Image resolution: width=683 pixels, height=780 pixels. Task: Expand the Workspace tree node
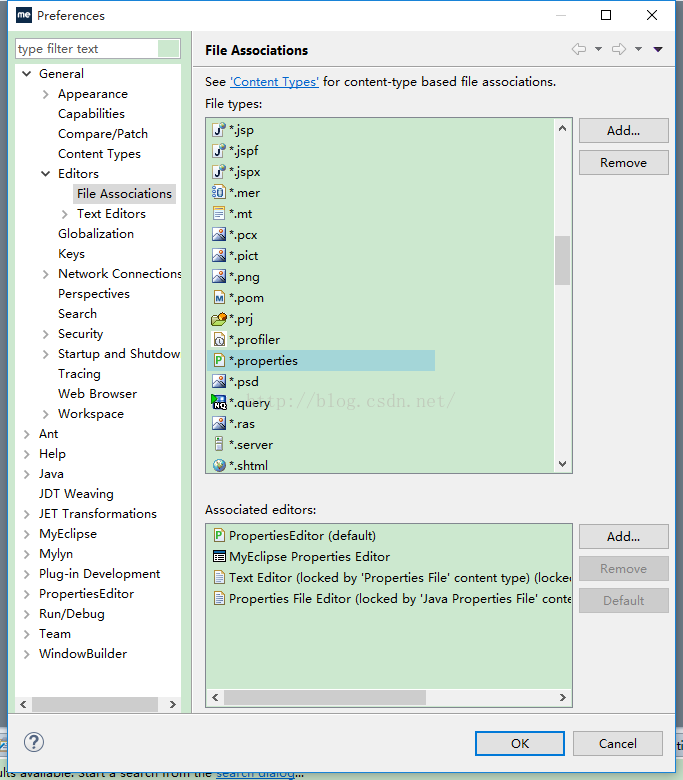[46, 414]
